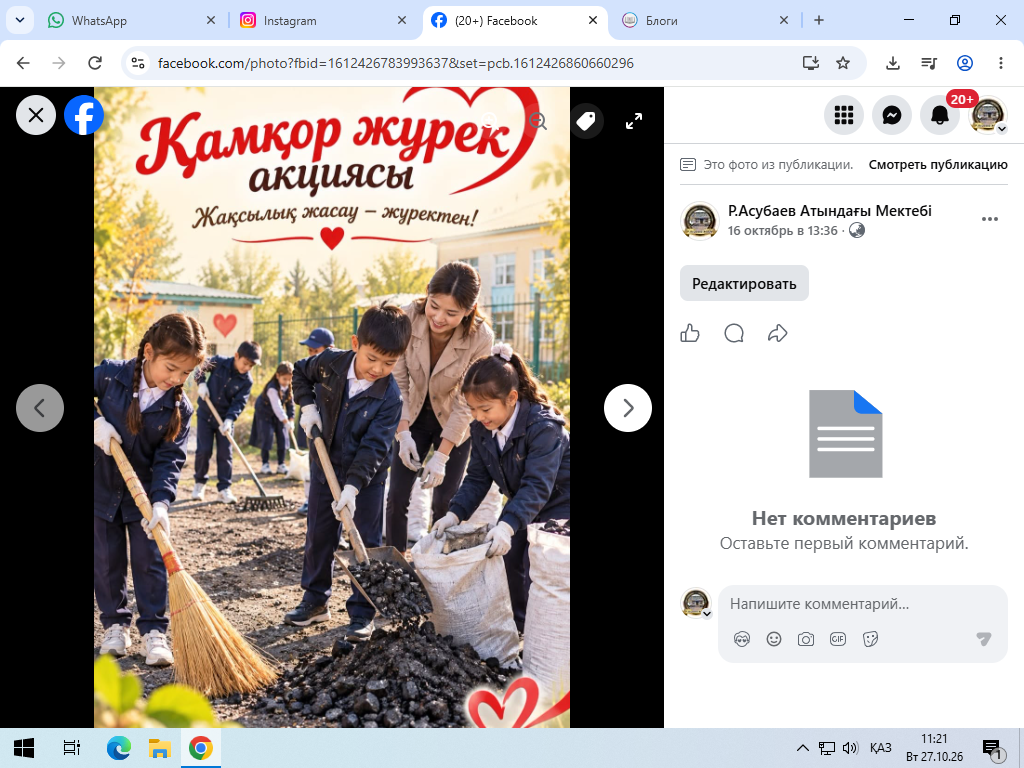Open account profile menu at top right
Image resolution: width=1024 pixels, height=768 pixels.
click(987, 116)
